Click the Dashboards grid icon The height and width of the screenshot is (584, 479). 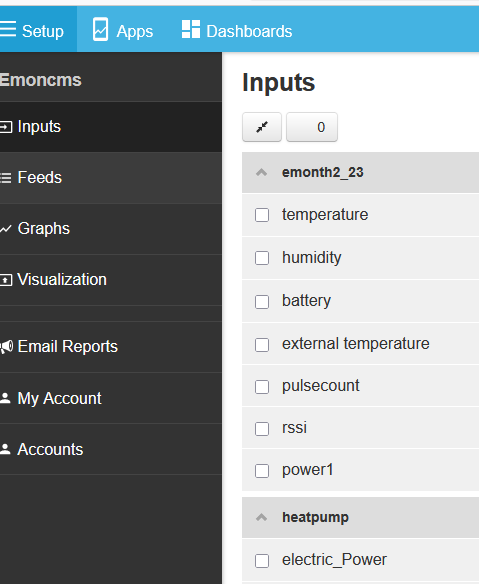[x=191, y=29]
